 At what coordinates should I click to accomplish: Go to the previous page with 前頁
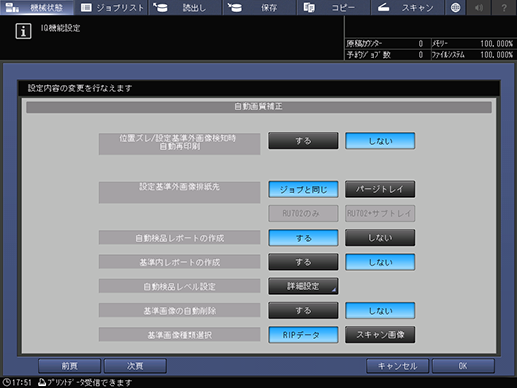(69, 366)
